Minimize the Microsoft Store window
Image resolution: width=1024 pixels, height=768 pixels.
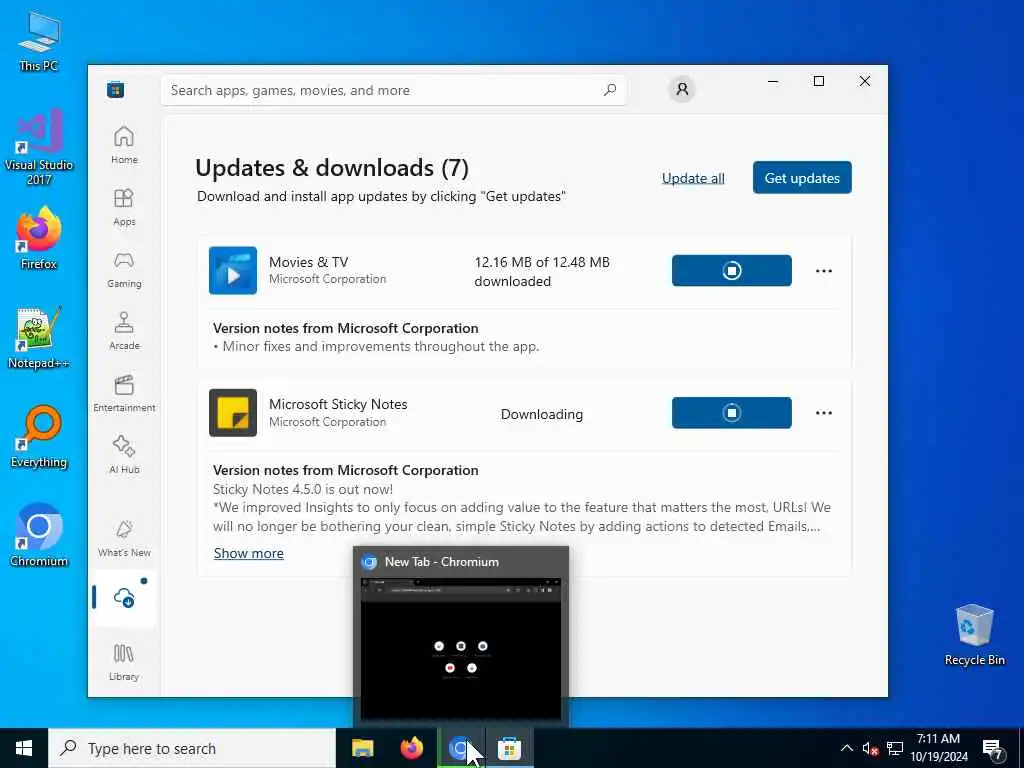click(773, 81)
